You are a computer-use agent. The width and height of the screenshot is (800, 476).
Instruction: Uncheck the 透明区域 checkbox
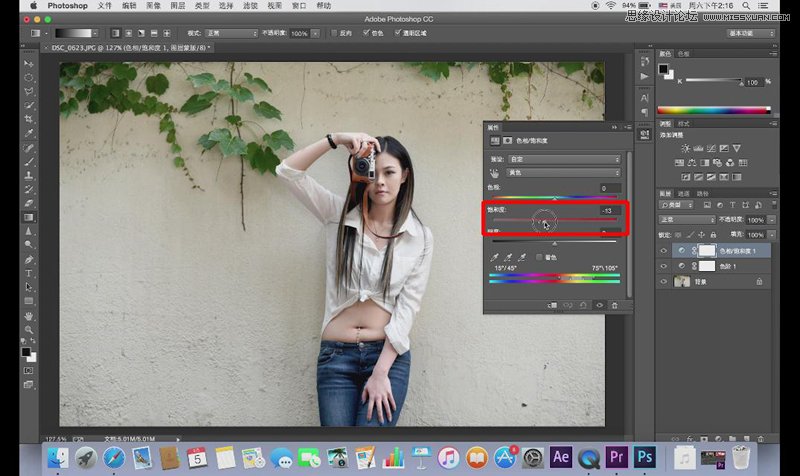(397, 33)
